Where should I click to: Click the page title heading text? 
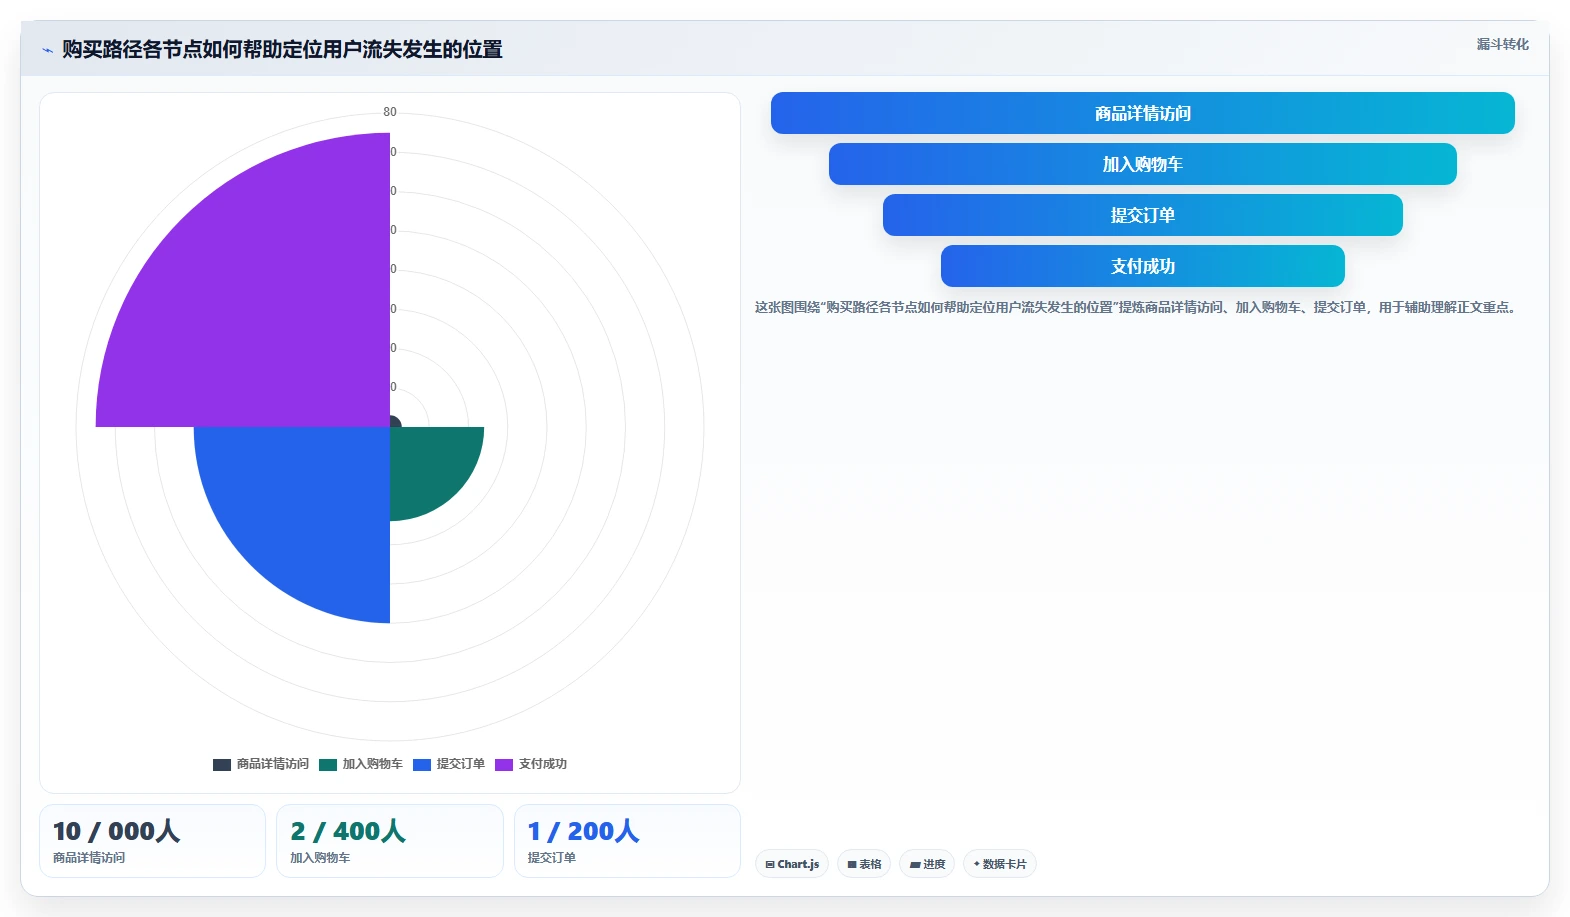[x=282, y=49]
